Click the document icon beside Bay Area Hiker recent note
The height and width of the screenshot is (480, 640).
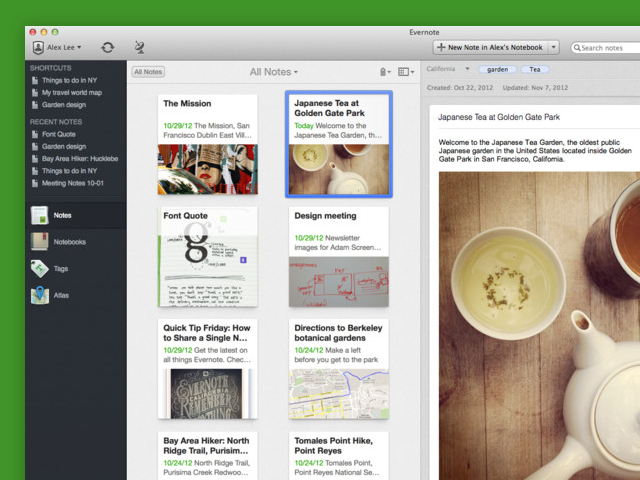click(35, 159)
